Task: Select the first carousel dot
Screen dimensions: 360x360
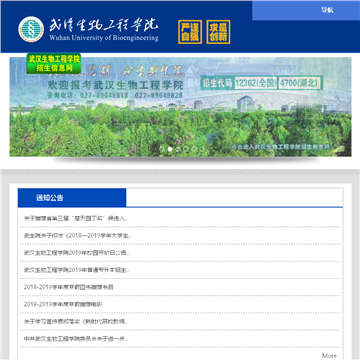Action: (x=162, y=149)
